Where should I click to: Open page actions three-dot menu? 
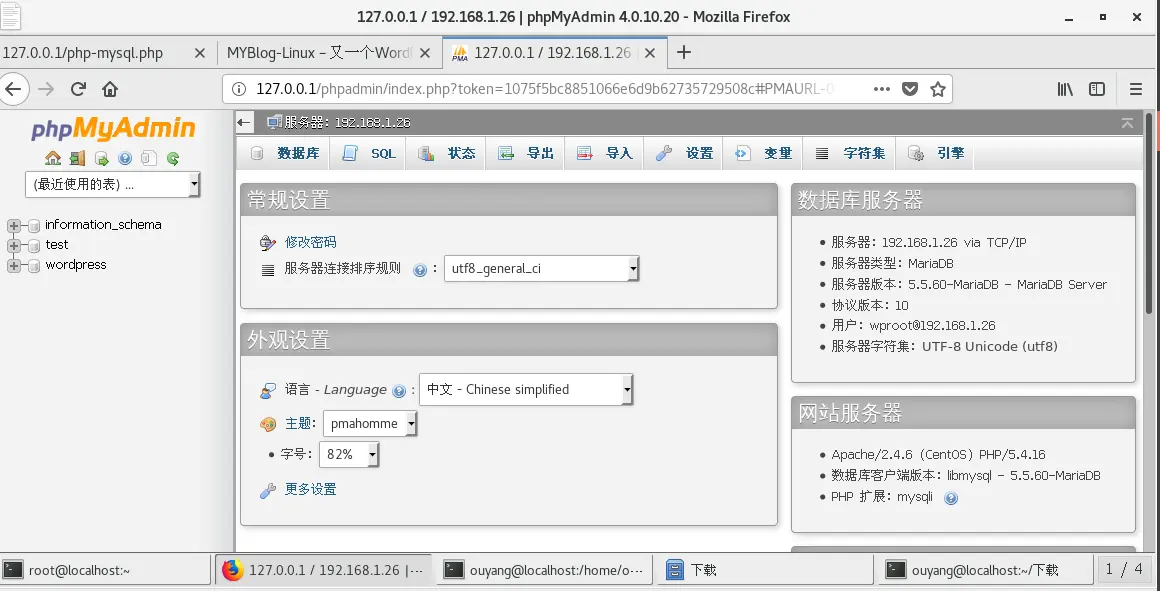pos(881,90)
